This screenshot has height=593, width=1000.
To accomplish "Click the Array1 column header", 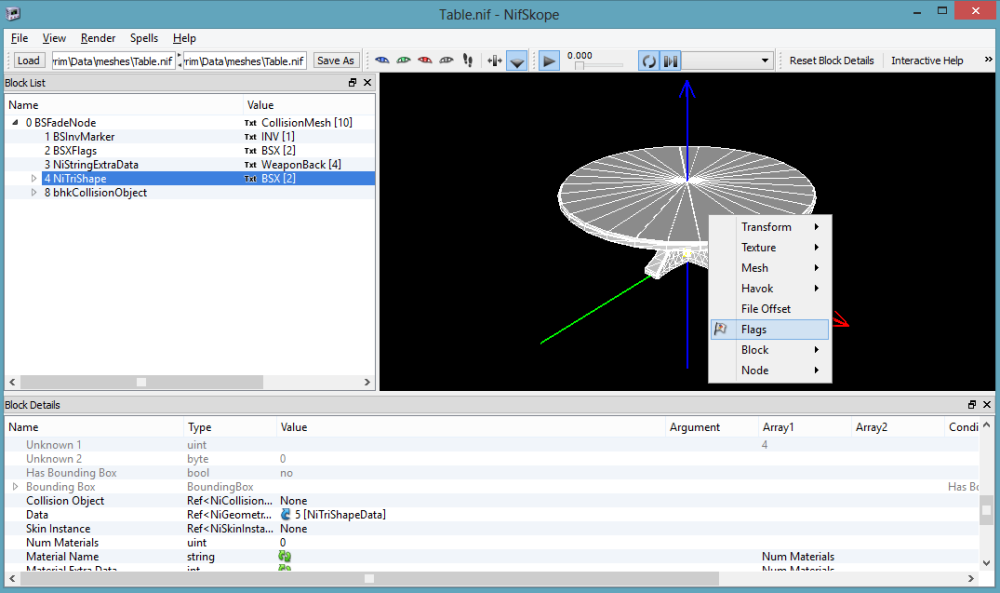I will point(804,427).
